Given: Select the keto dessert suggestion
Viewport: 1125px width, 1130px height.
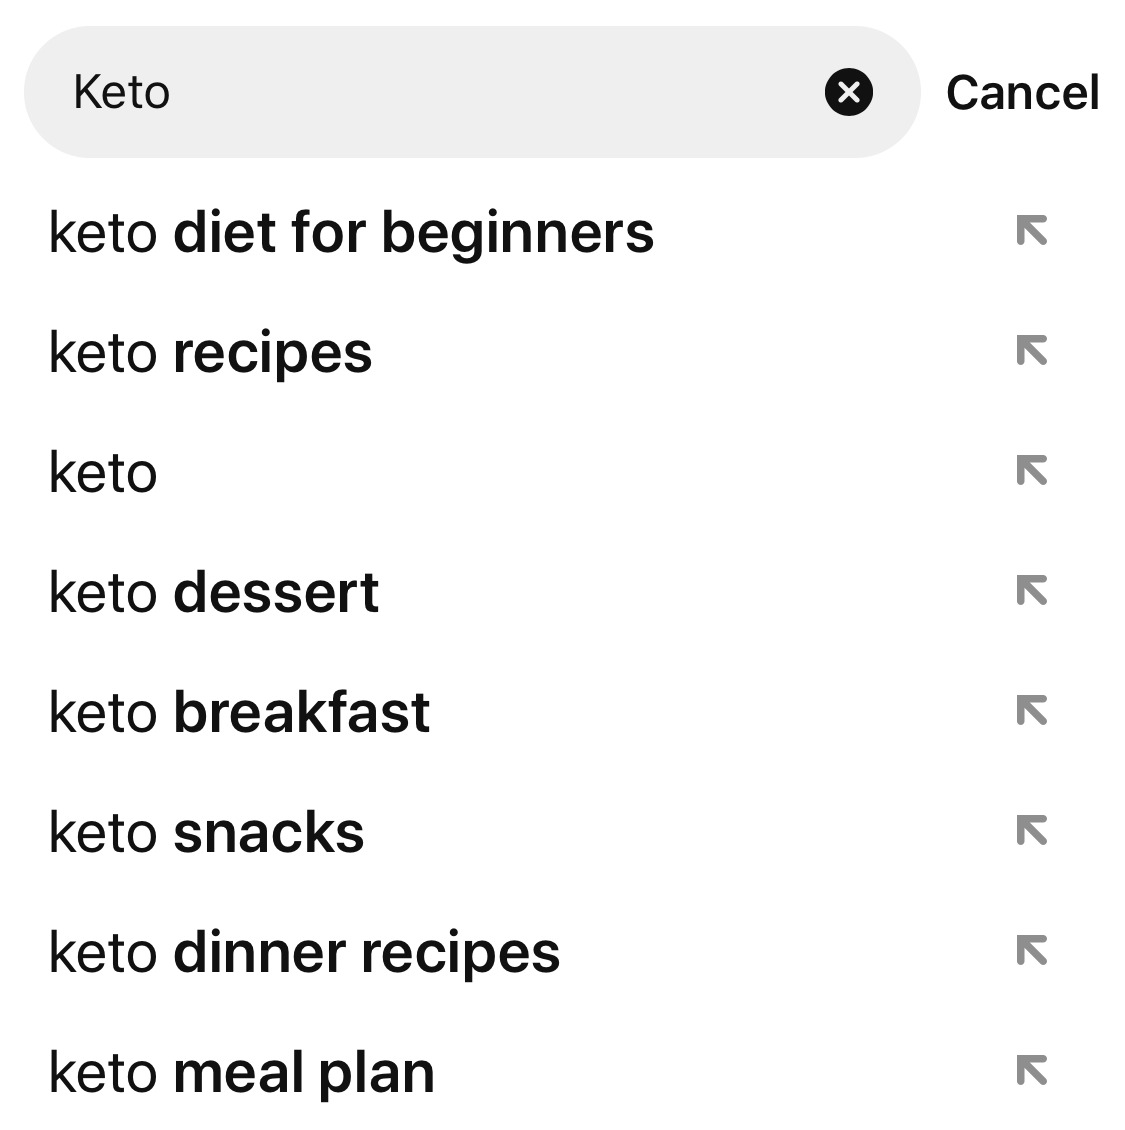Looking at the screenshot, I should tap(215, 592).
